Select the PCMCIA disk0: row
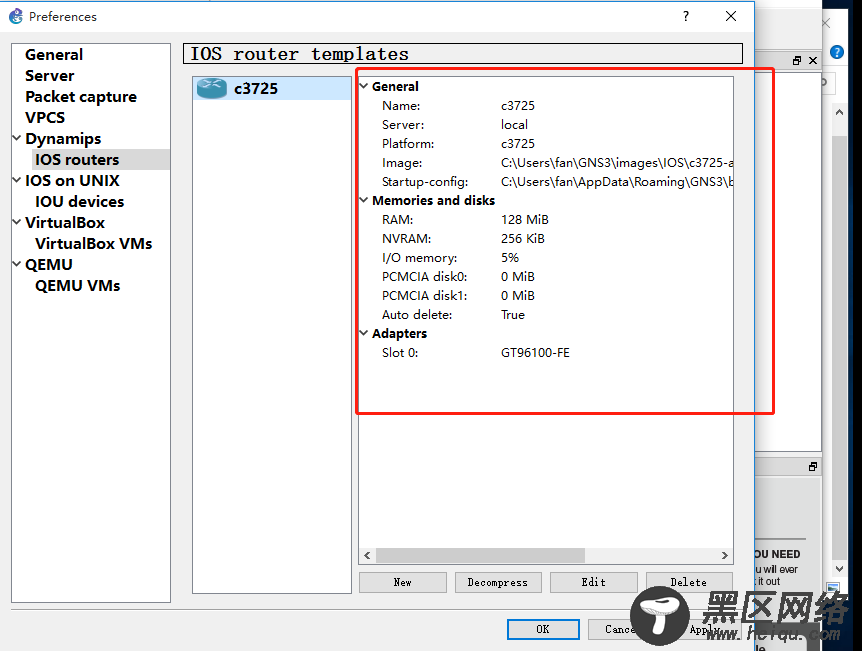The image size is (862, 651). [546, 277]
